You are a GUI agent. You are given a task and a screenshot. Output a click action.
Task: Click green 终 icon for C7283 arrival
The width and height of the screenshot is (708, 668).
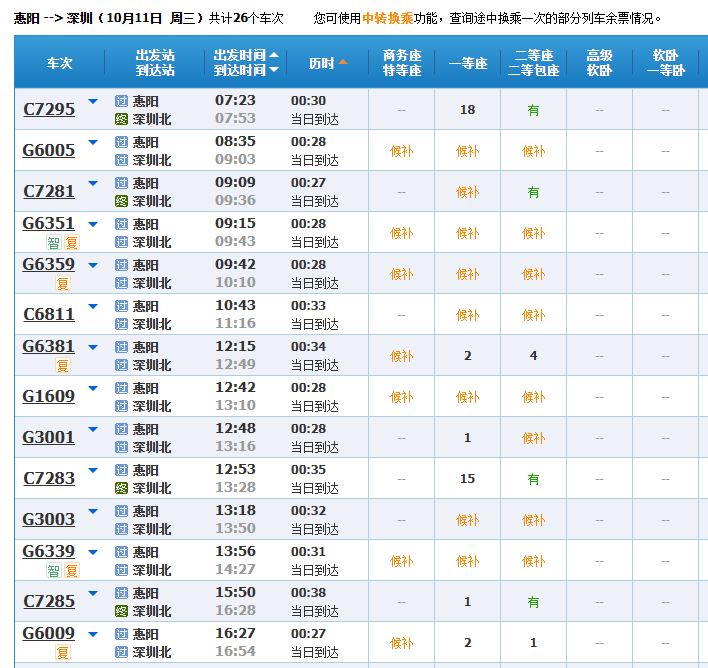click(x=121, y=488)
